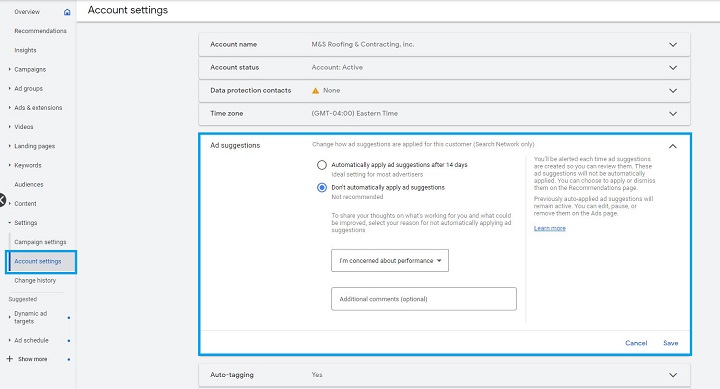The width and height of the screenshot is (720, 389).
Task: Click the M&S Roofing & Contracting account name
Action: click(x=363, y=45)
